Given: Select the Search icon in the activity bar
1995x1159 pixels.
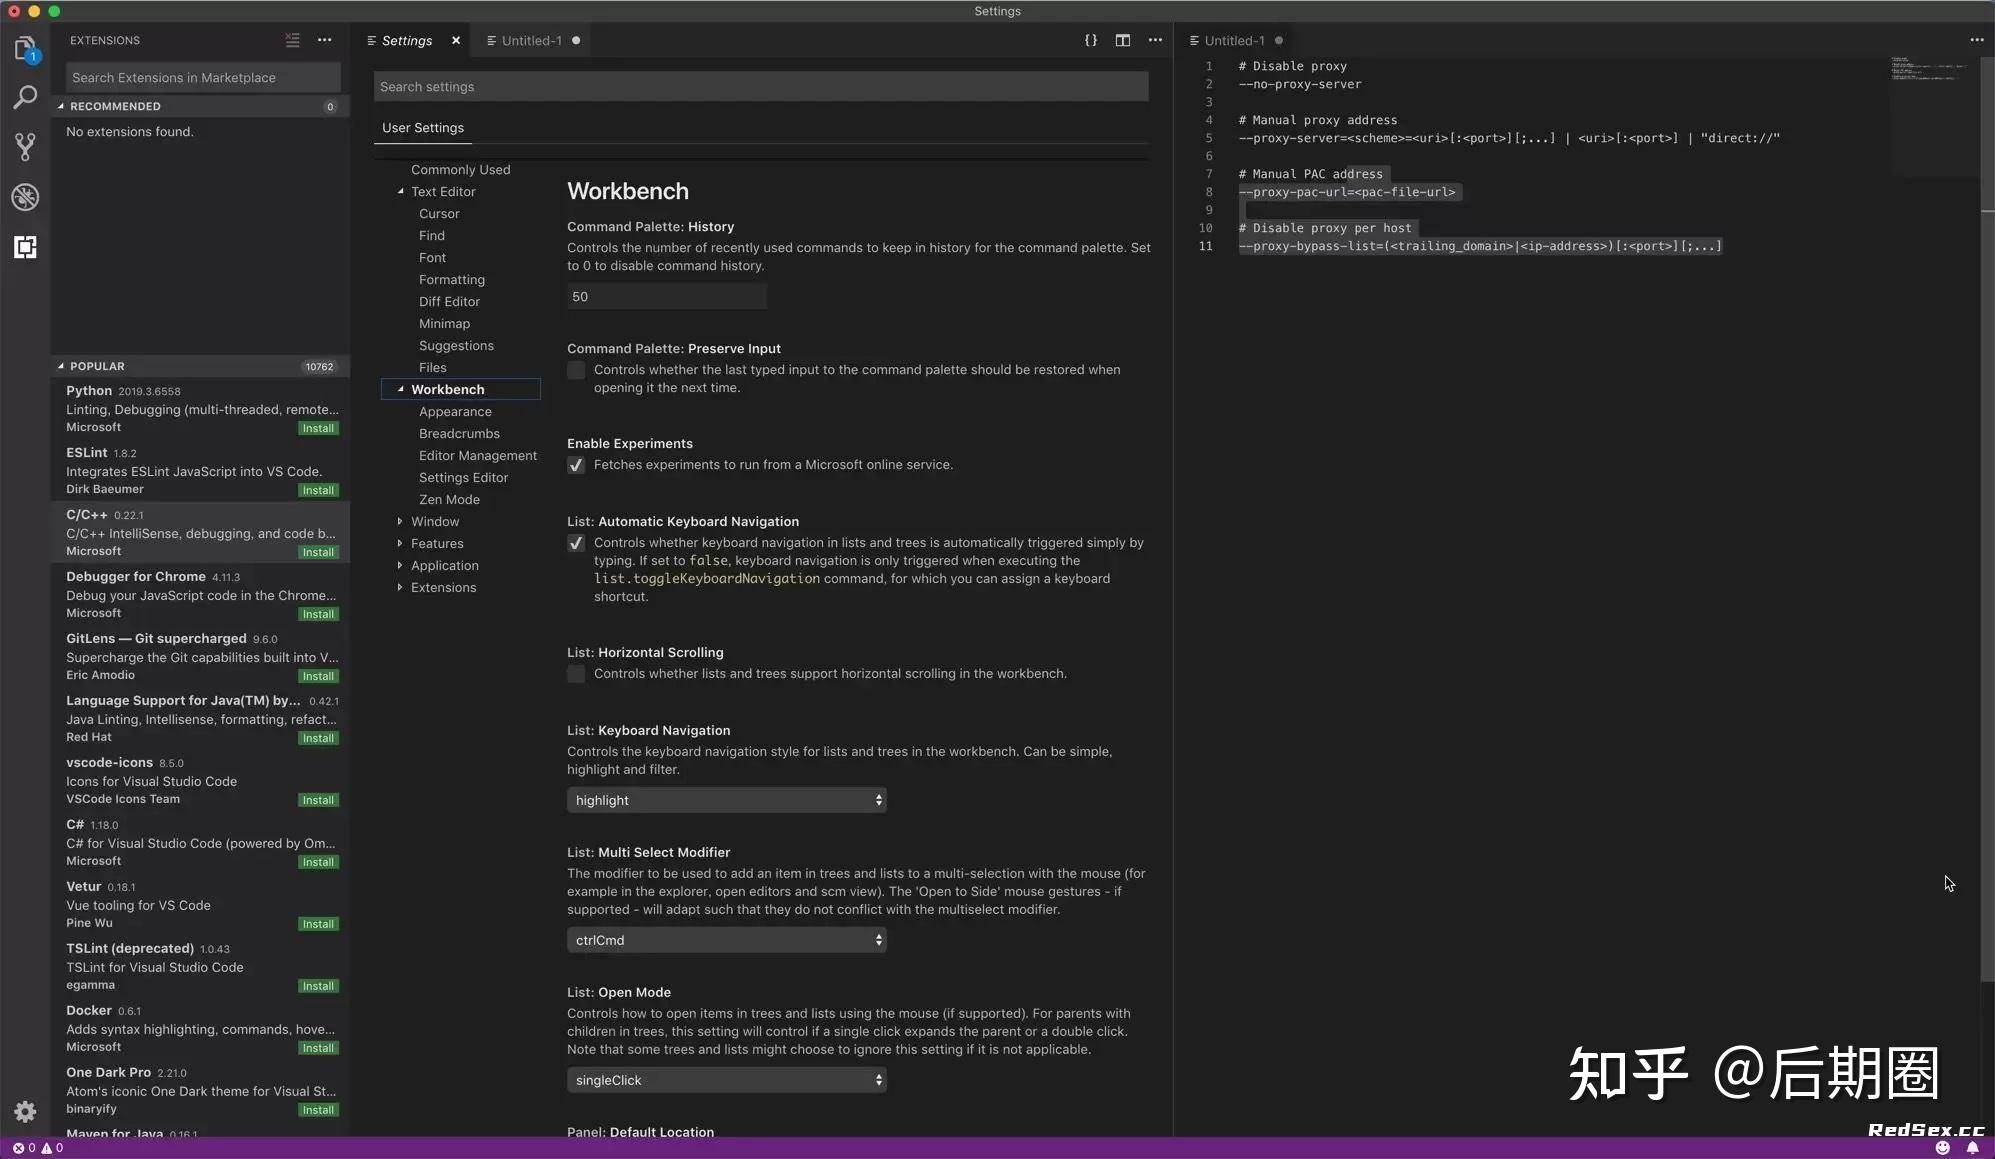Looking at the screenshot, I should pyautogui.click(x=25, y=97).
